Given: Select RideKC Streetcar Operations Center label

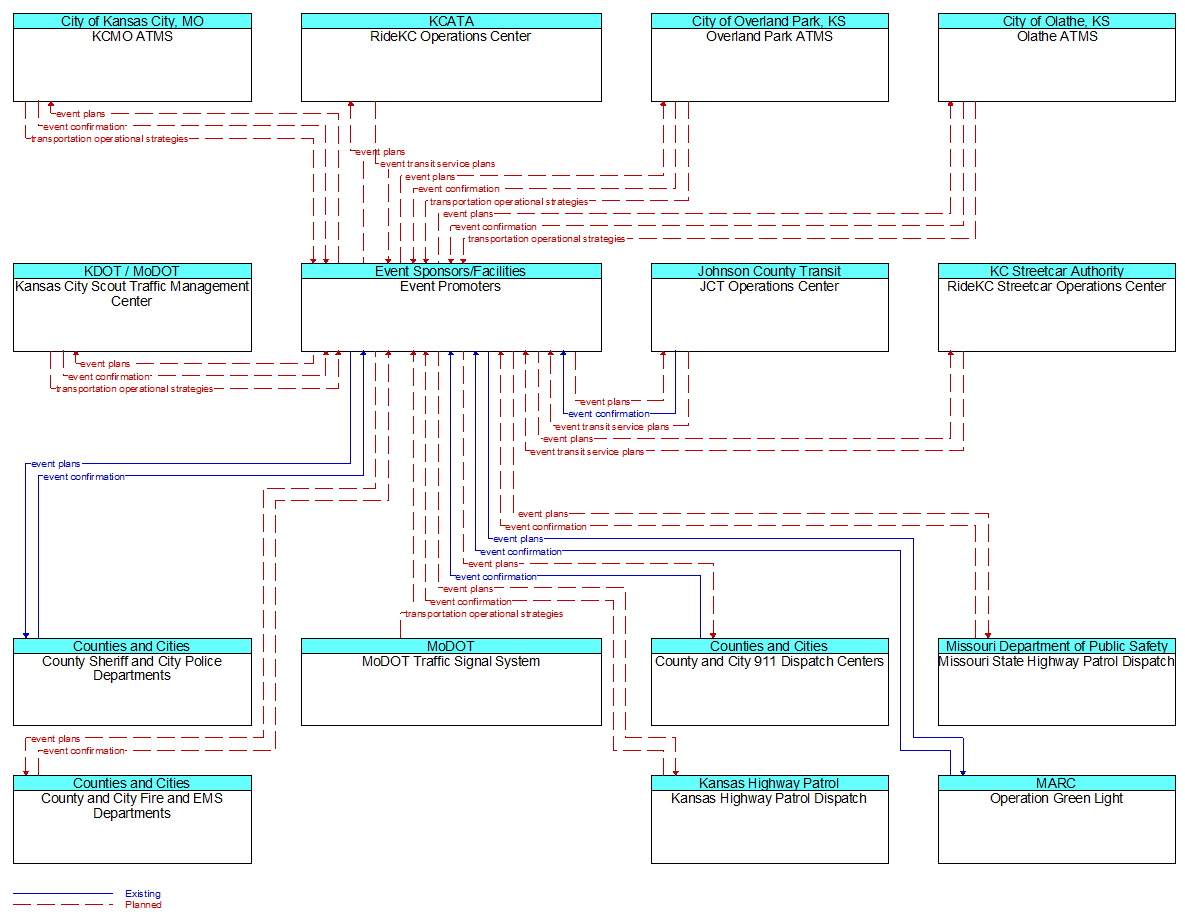Looking at the screenshot, I should click(x=1057, y=286).
